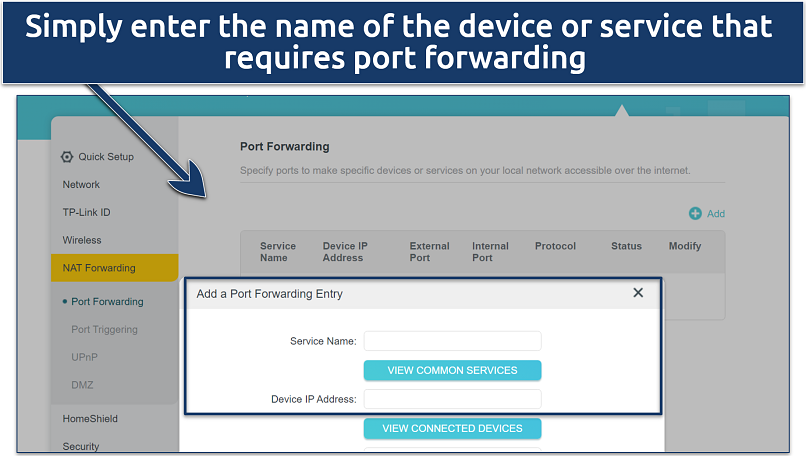Screen dimensions: 806x456
Task: Open the Network menu section
Action: pos(81,184)
